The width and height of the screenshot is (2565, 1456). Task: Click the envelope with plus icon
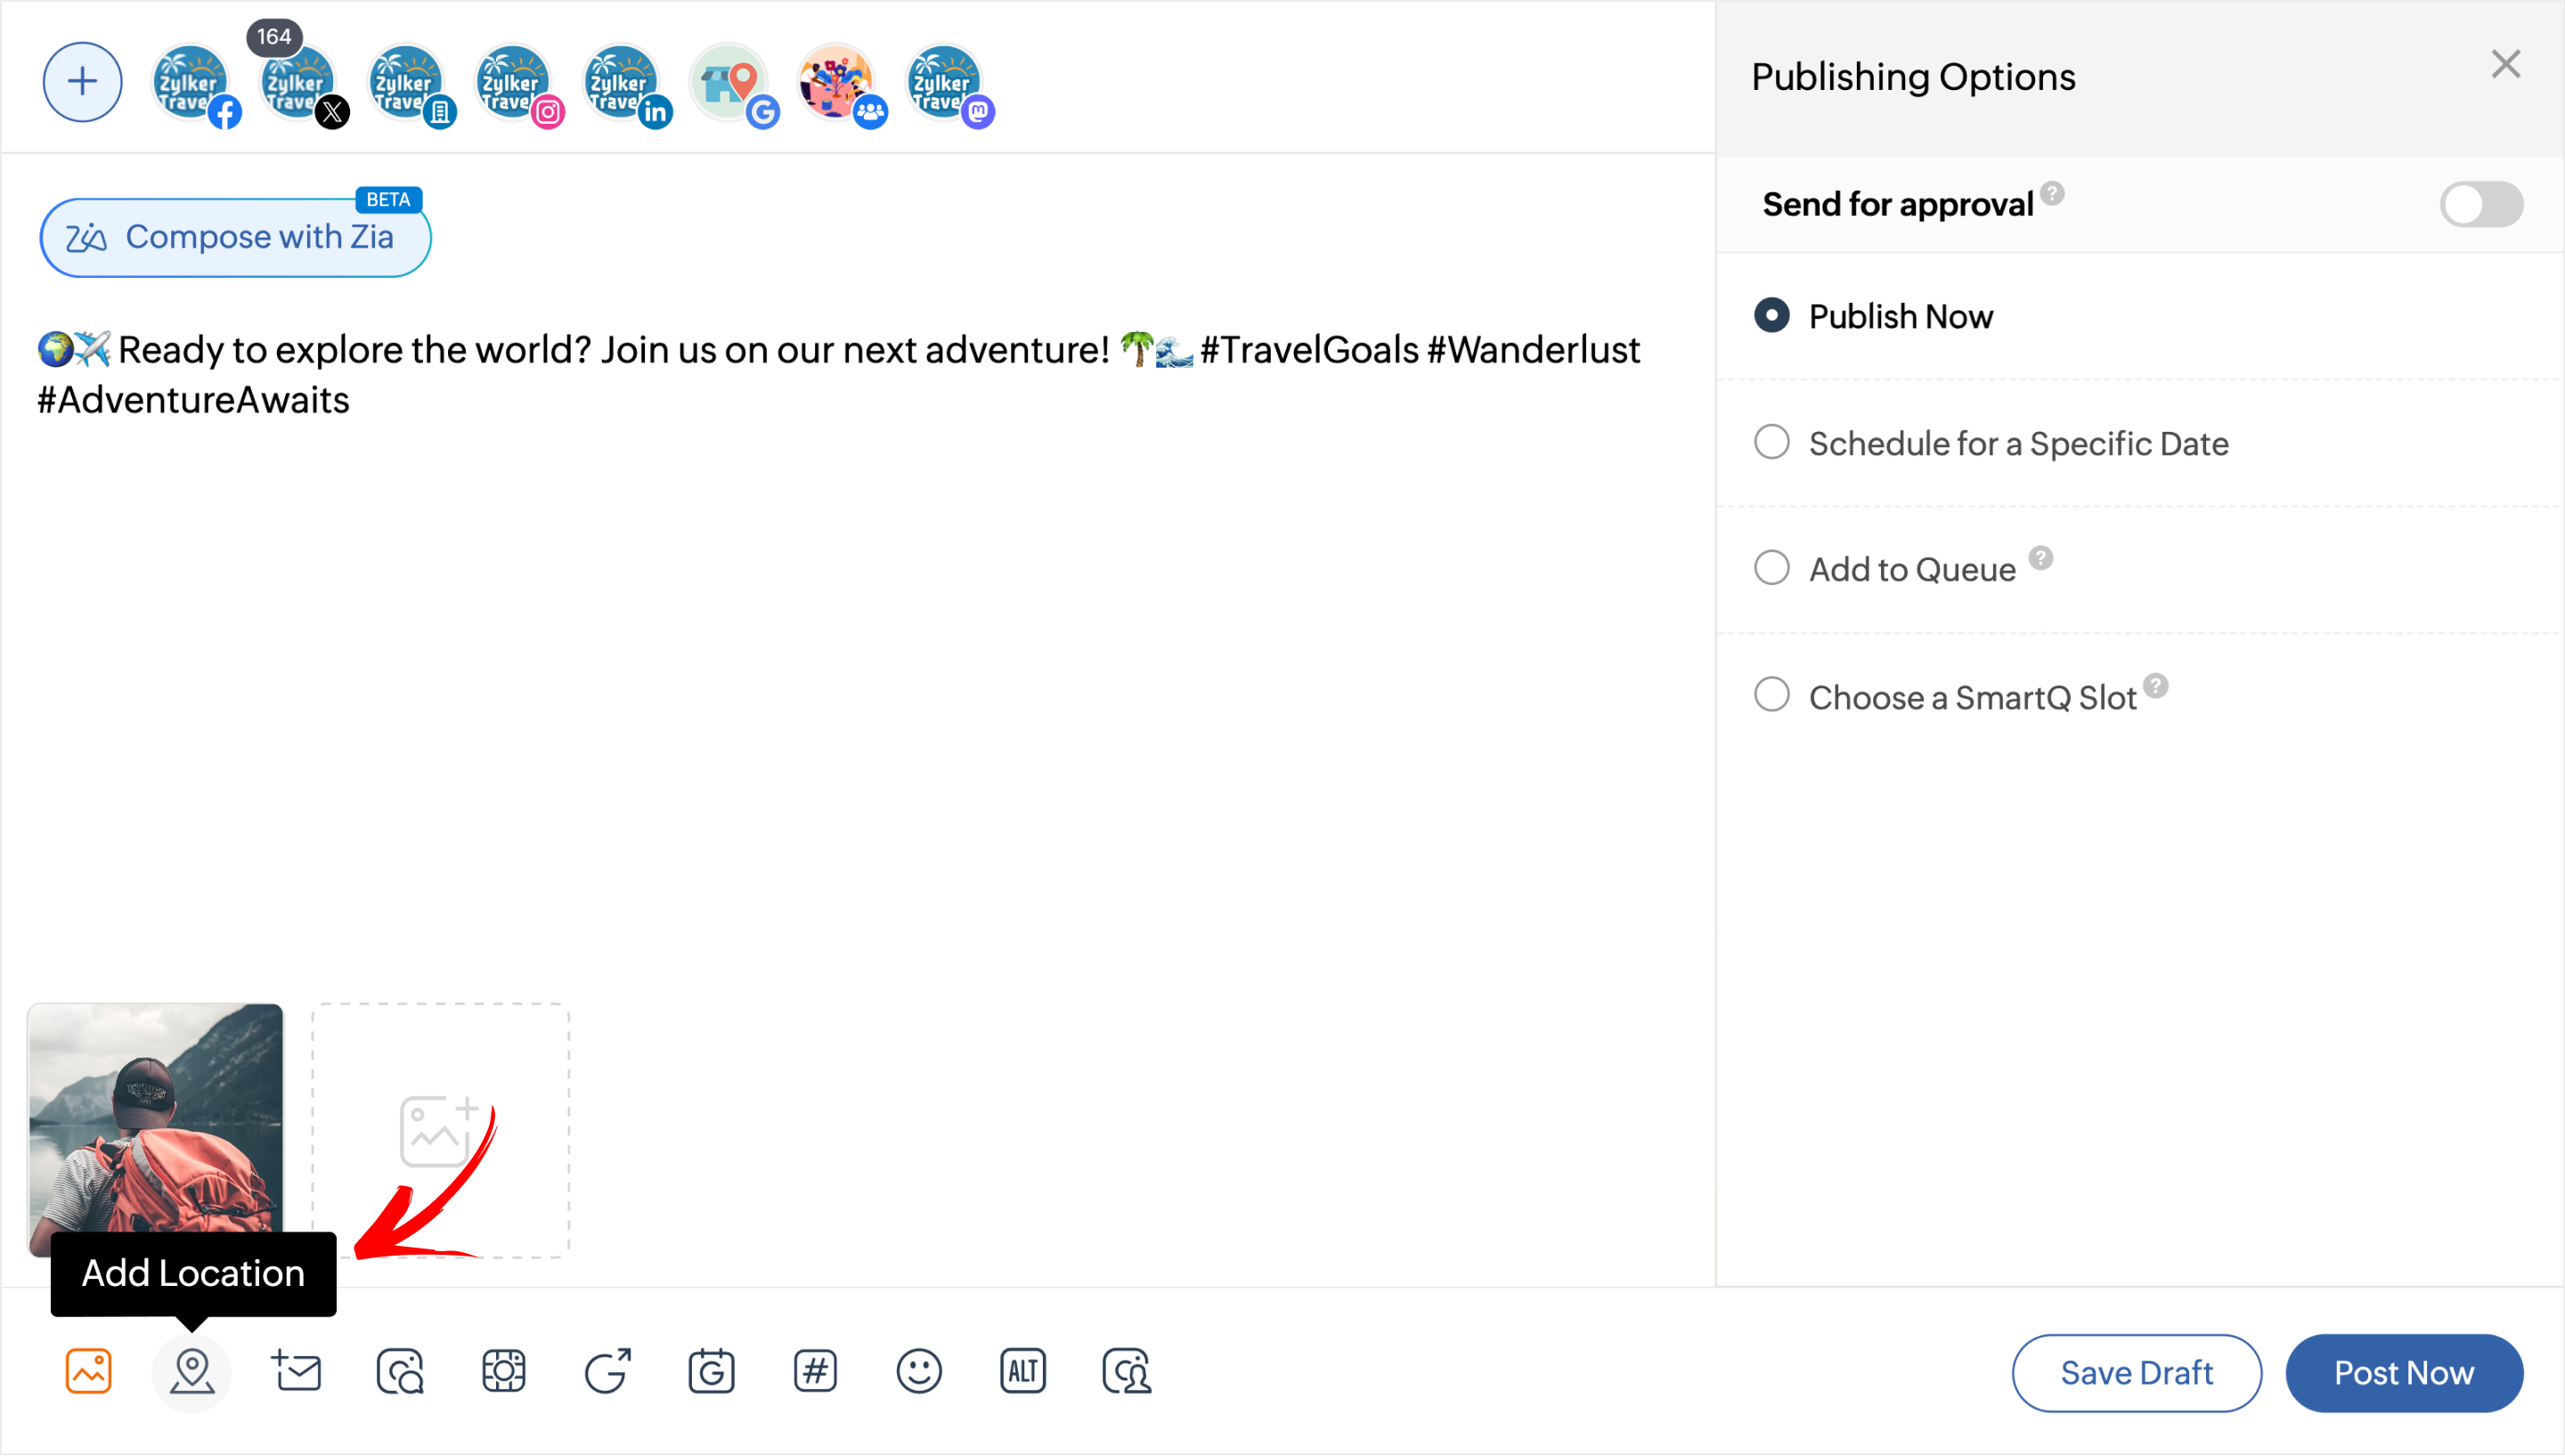point(296,1371)
